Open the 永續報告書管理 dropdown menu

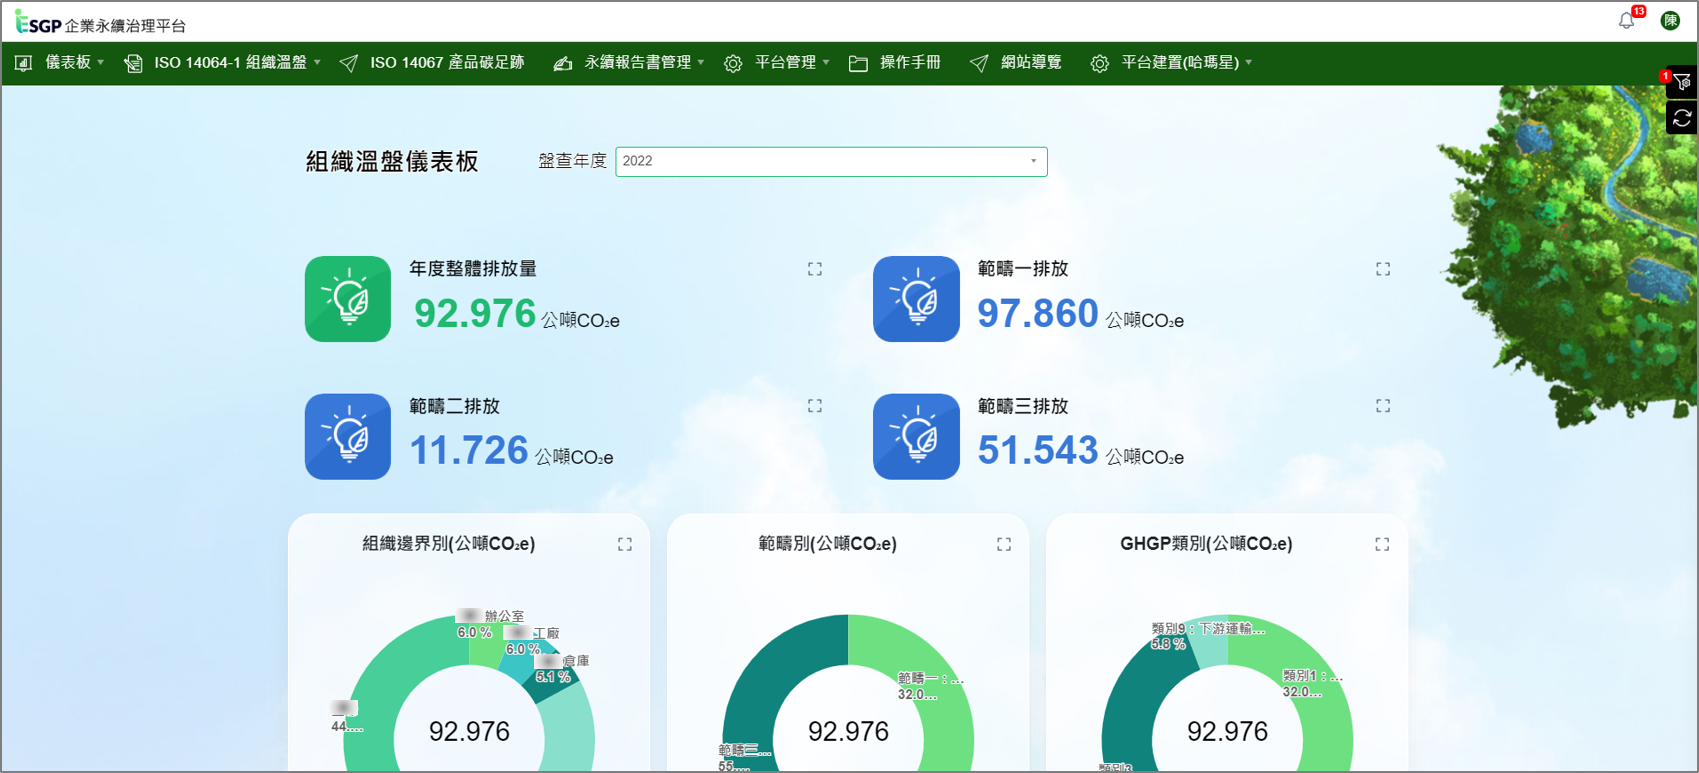click(x=629, y=63)
